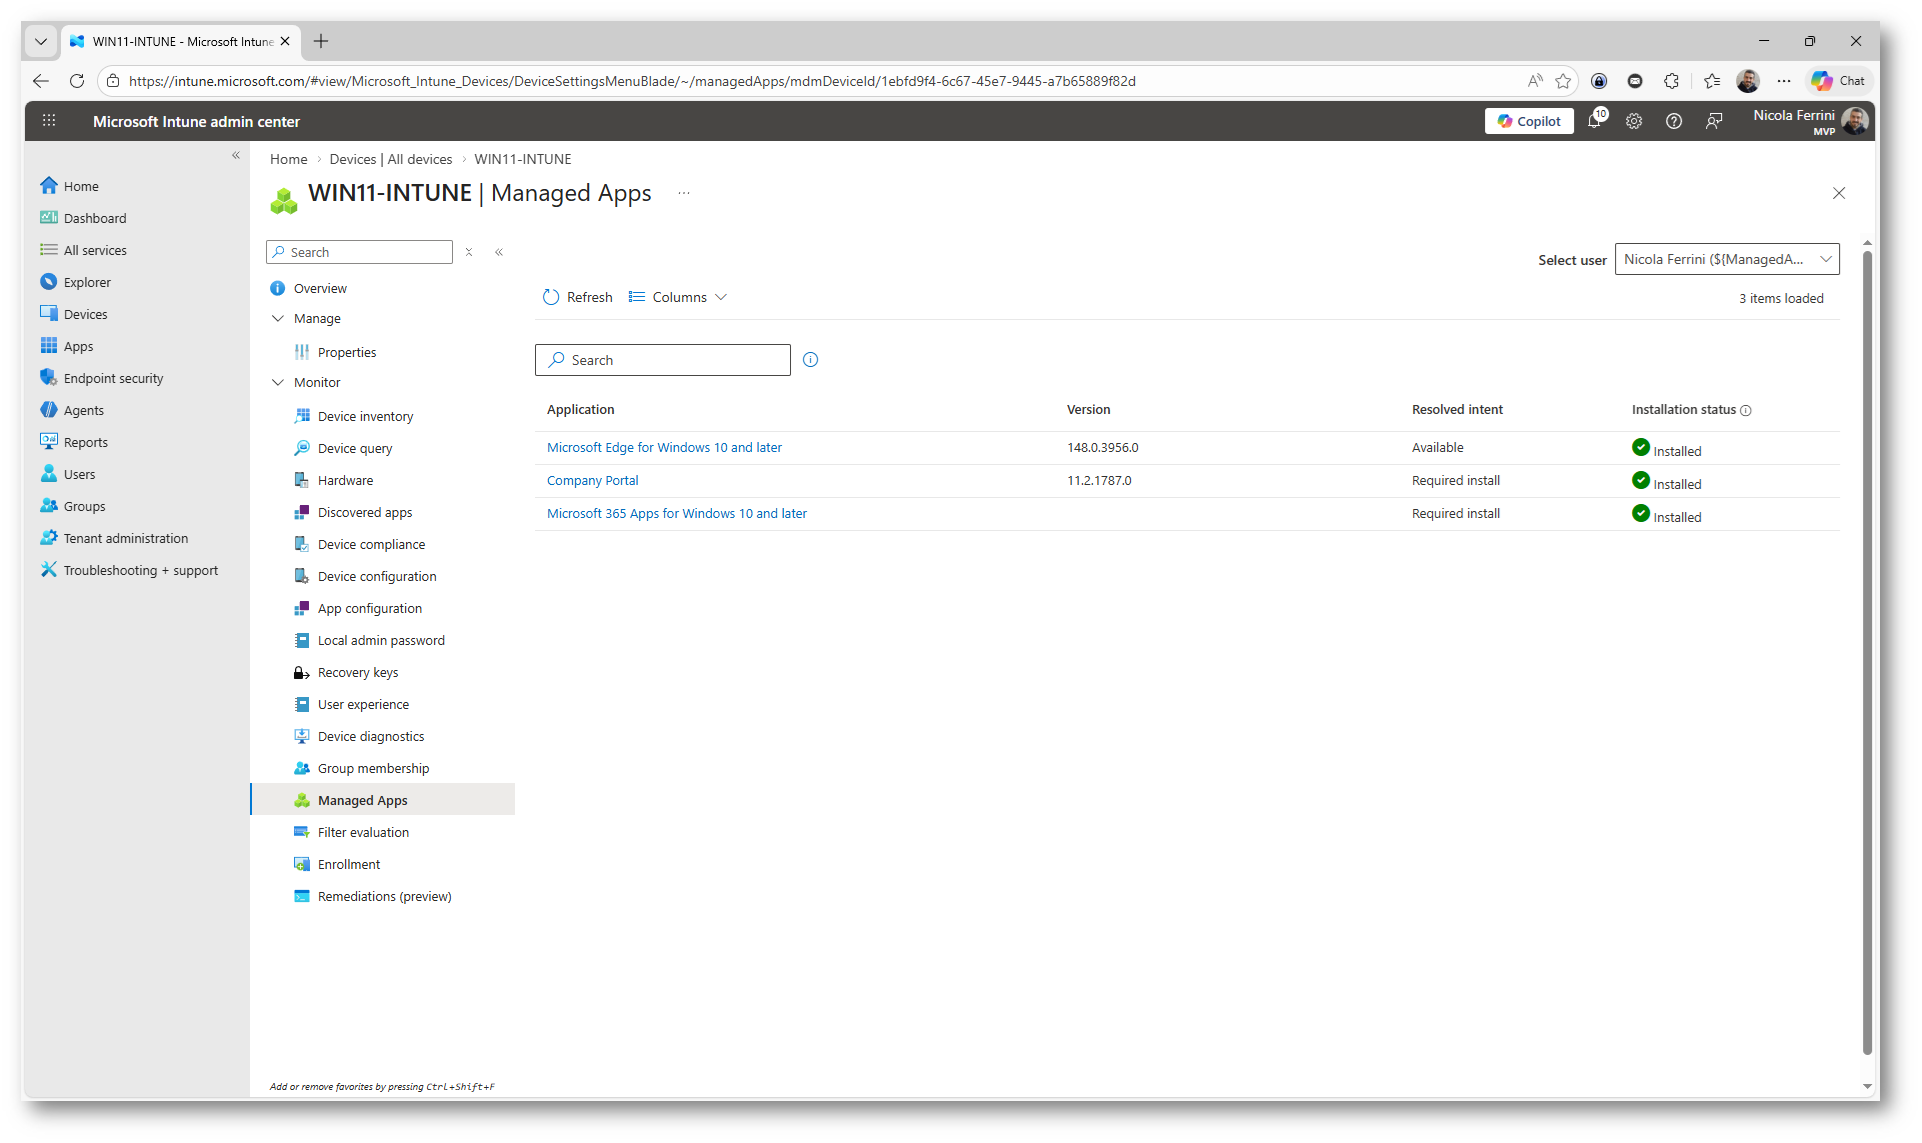Click the help question mark icon
This screenshot has width=1922, height=1143.
1674,121
